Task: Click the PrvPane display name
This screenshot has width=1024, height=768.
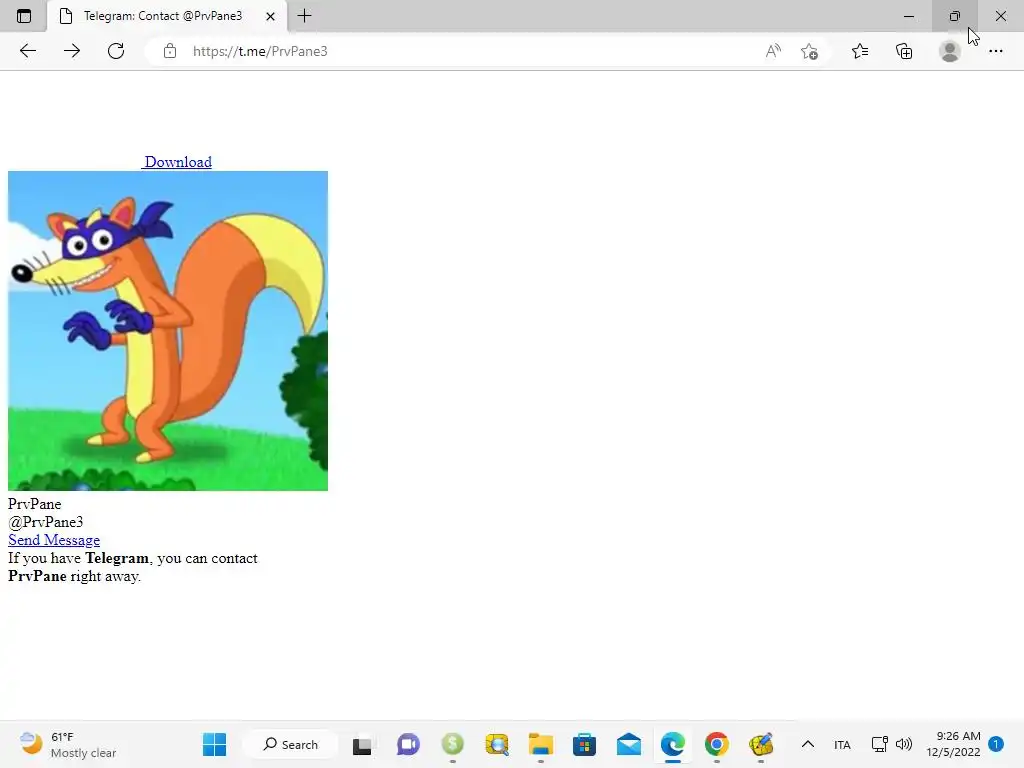Action: point(35,504)
